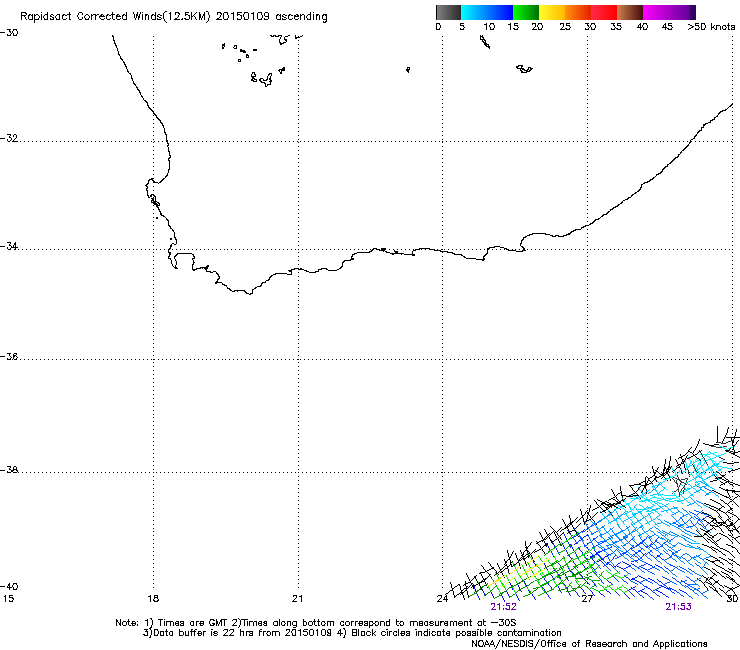Click the yellow wind barb in the swath
The height and width of the screenshot is (650, 740).
tap(519, 573)
